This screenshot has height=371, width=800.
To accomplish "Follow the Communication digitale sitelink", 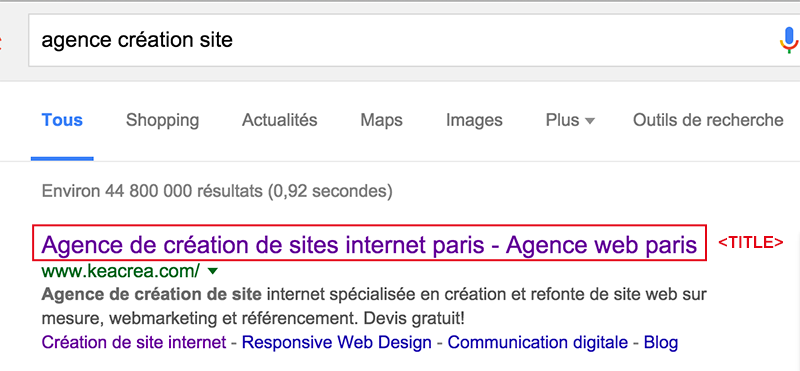I will (x=538, y=342).
